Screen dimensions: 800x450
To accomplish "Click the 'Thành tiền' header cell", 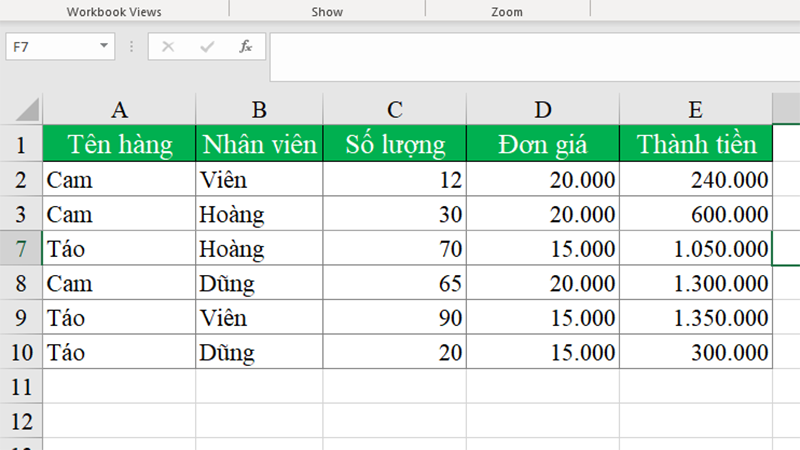I will coord(696,144).
